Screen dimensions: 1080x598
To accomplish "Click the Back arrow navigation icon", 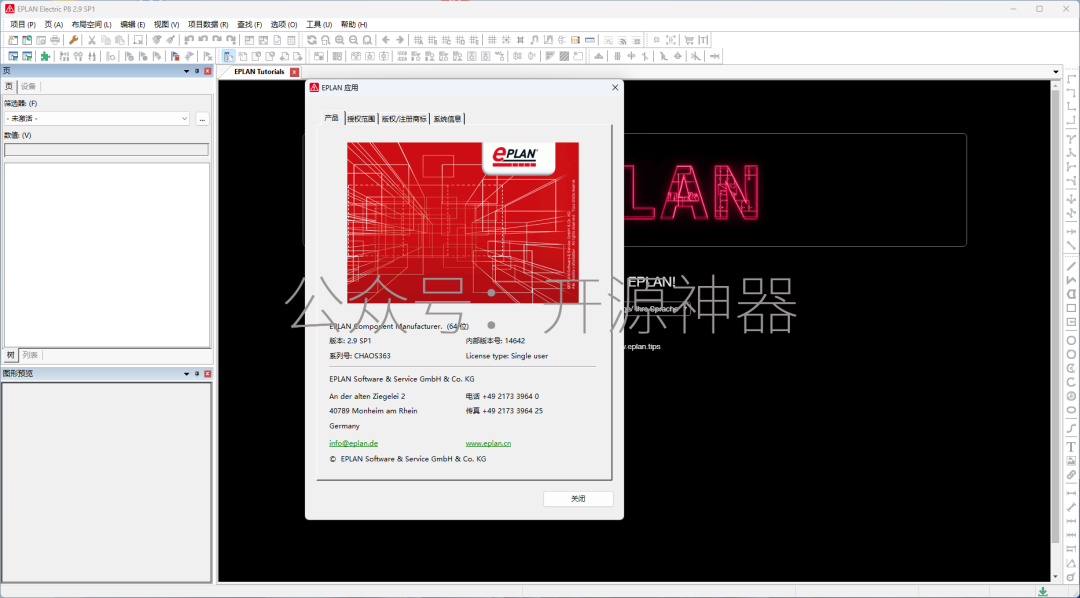I will pyautogui.click(x=386, y=40).
